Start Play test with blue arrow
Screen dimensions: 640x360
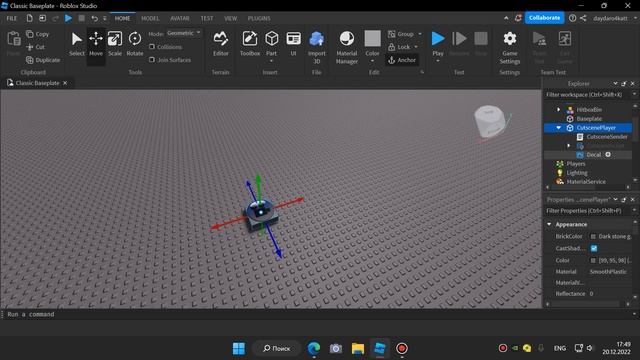(438, 39)
